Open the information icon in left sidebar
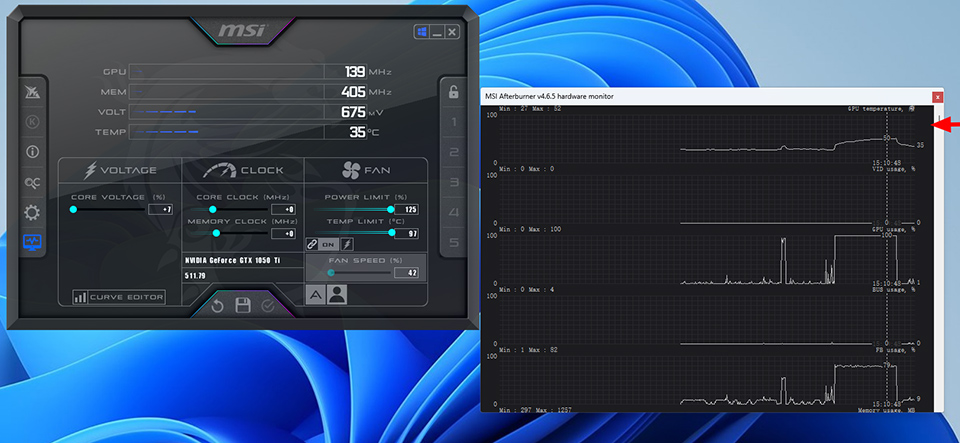This screenshot has width=960, height=443. pyautogui.click(x=33, y=152)
